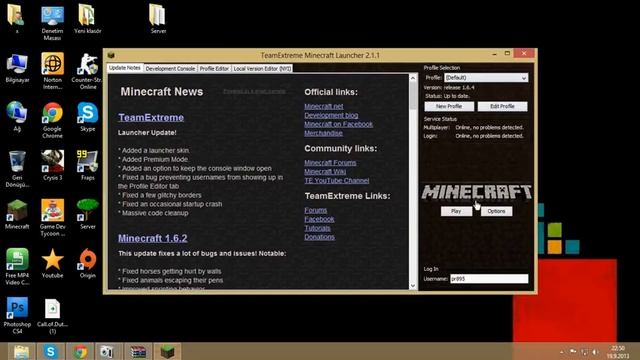Click the volume icon in system tray

[595, 352]
